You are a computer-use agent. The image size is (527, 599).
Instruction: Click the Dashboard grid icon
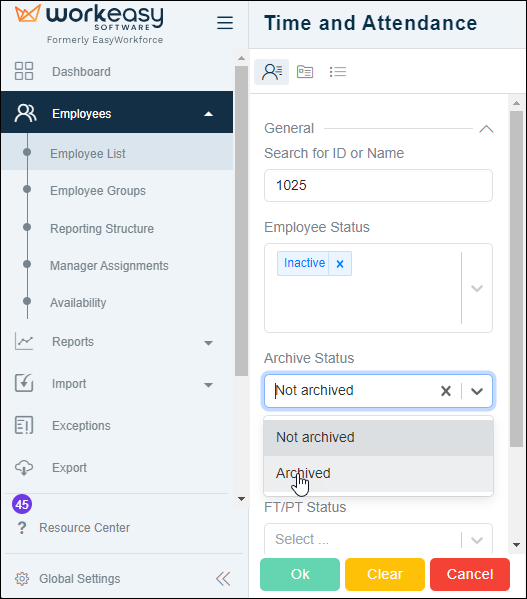click(24, 71)
